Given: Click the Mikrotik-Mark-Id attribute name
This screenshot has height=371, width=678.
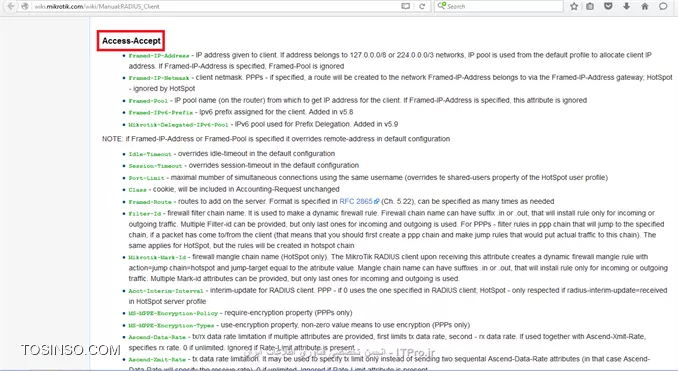Looking at the screenshot, I should [x=157, y=257].
